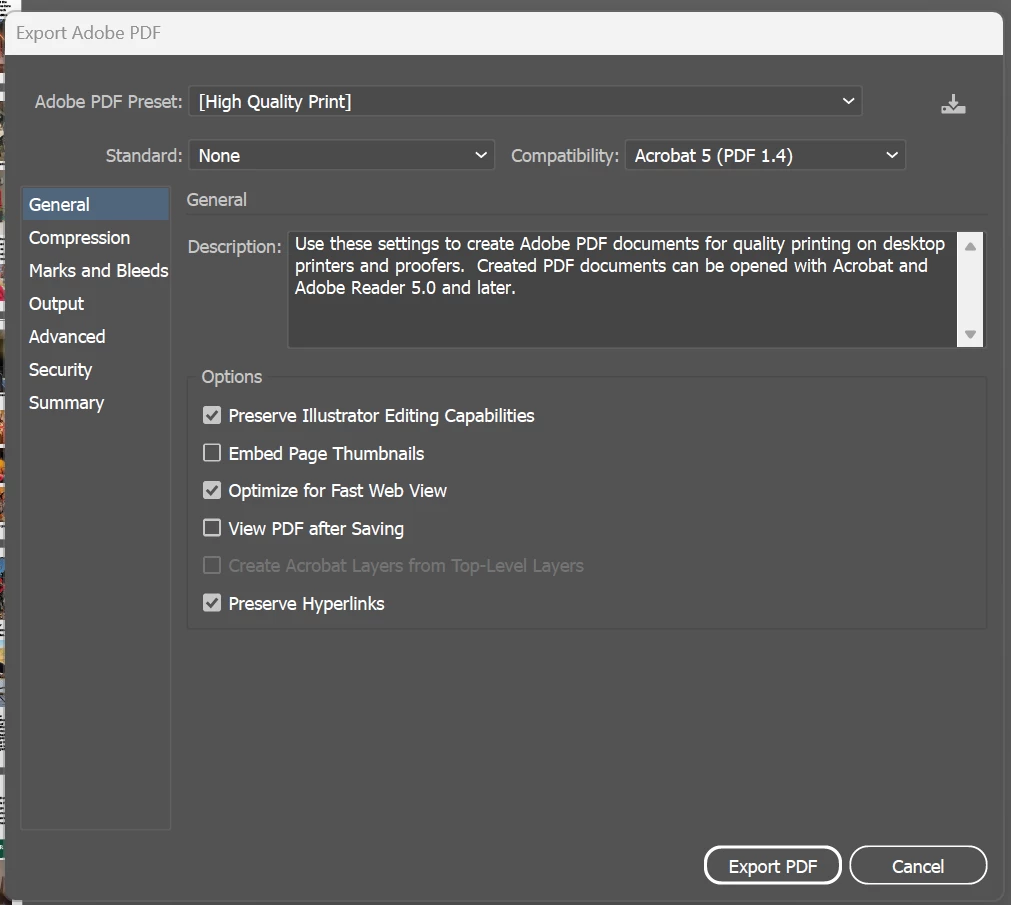
Task: Click the description scrollbar down arrow
Action: 970,334
